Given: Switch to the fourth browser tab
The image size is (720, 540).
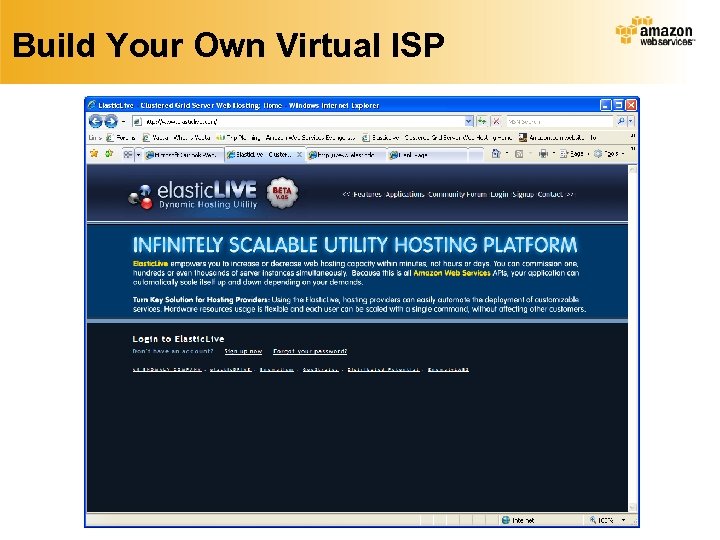Looking at the screenshot, I should pyautogui.click(x=427, y=155).
